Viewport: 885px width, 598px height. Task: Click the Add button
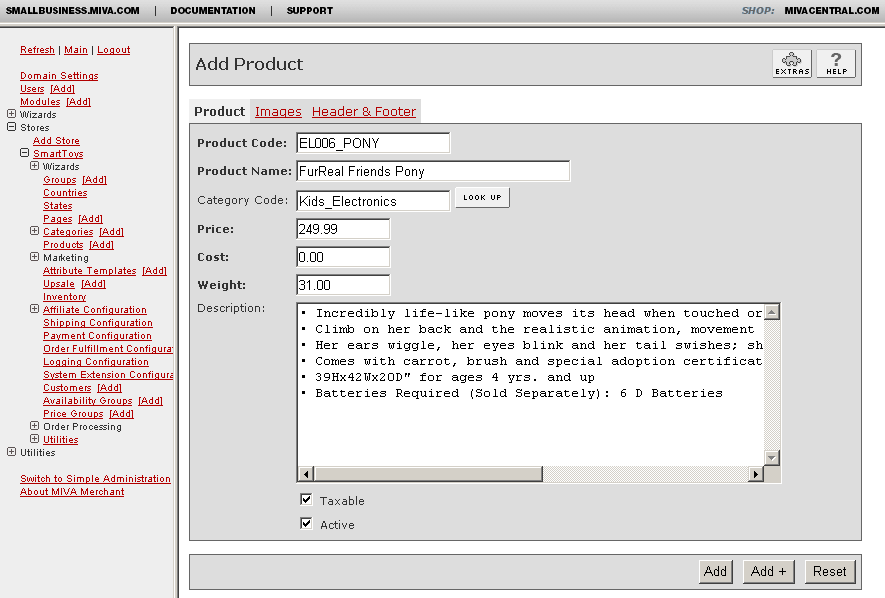(715, 571)
